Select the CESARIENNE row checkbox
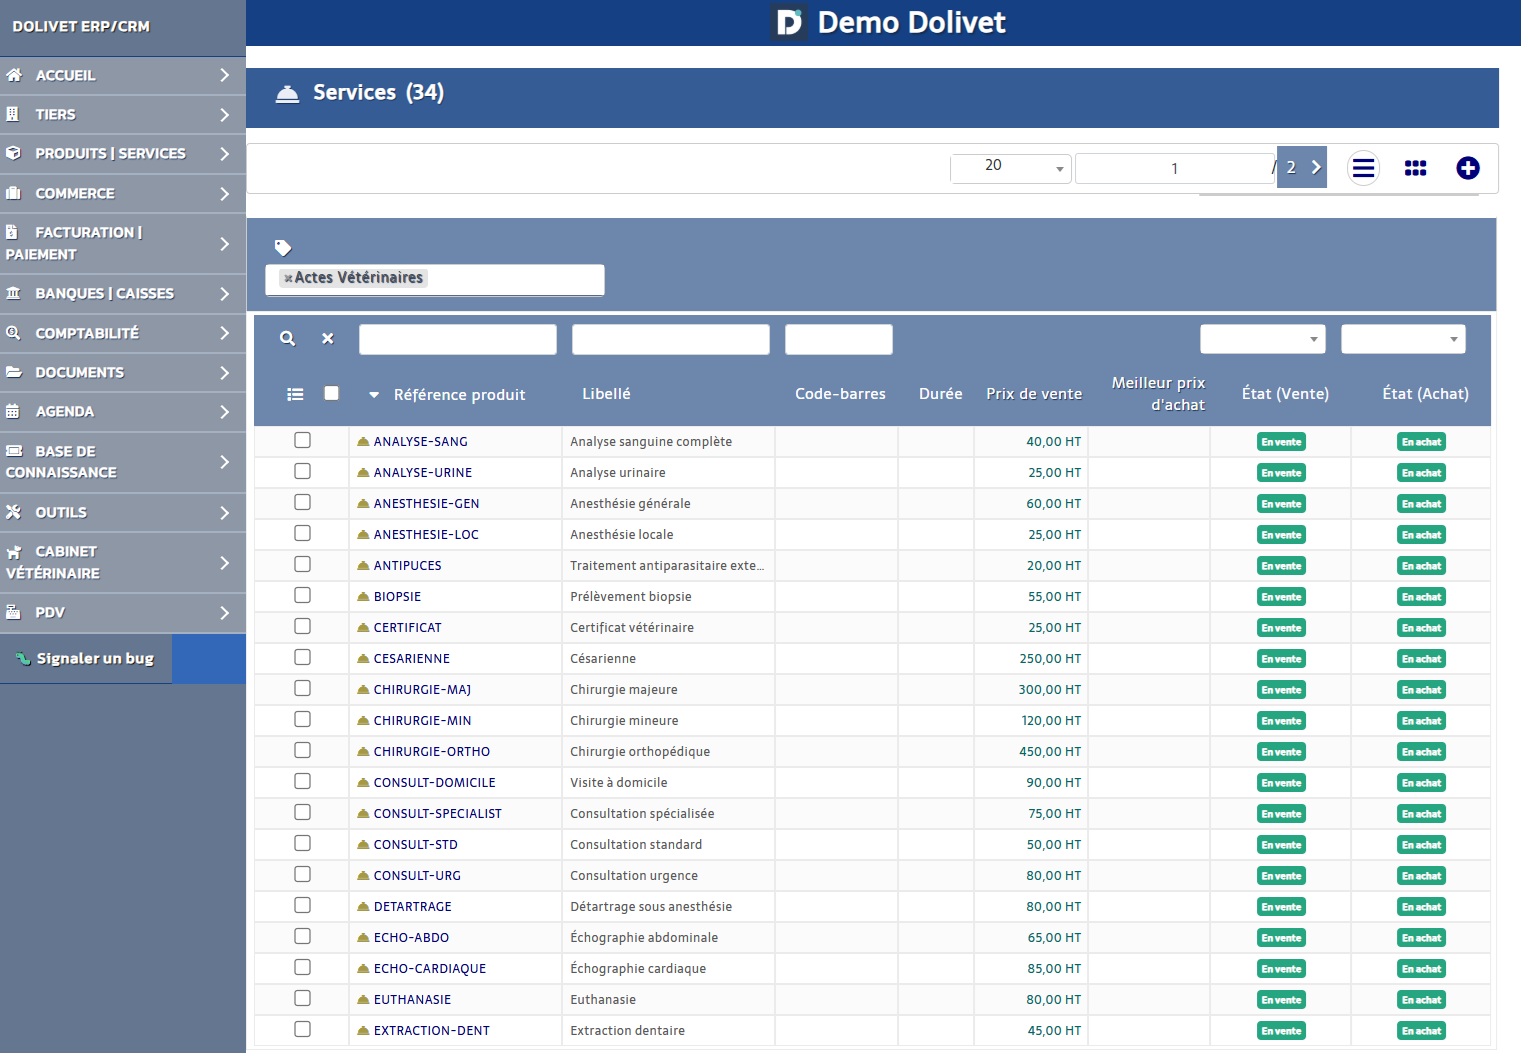The height and width of the screenshot is (1056, 1528). point(302,658)
